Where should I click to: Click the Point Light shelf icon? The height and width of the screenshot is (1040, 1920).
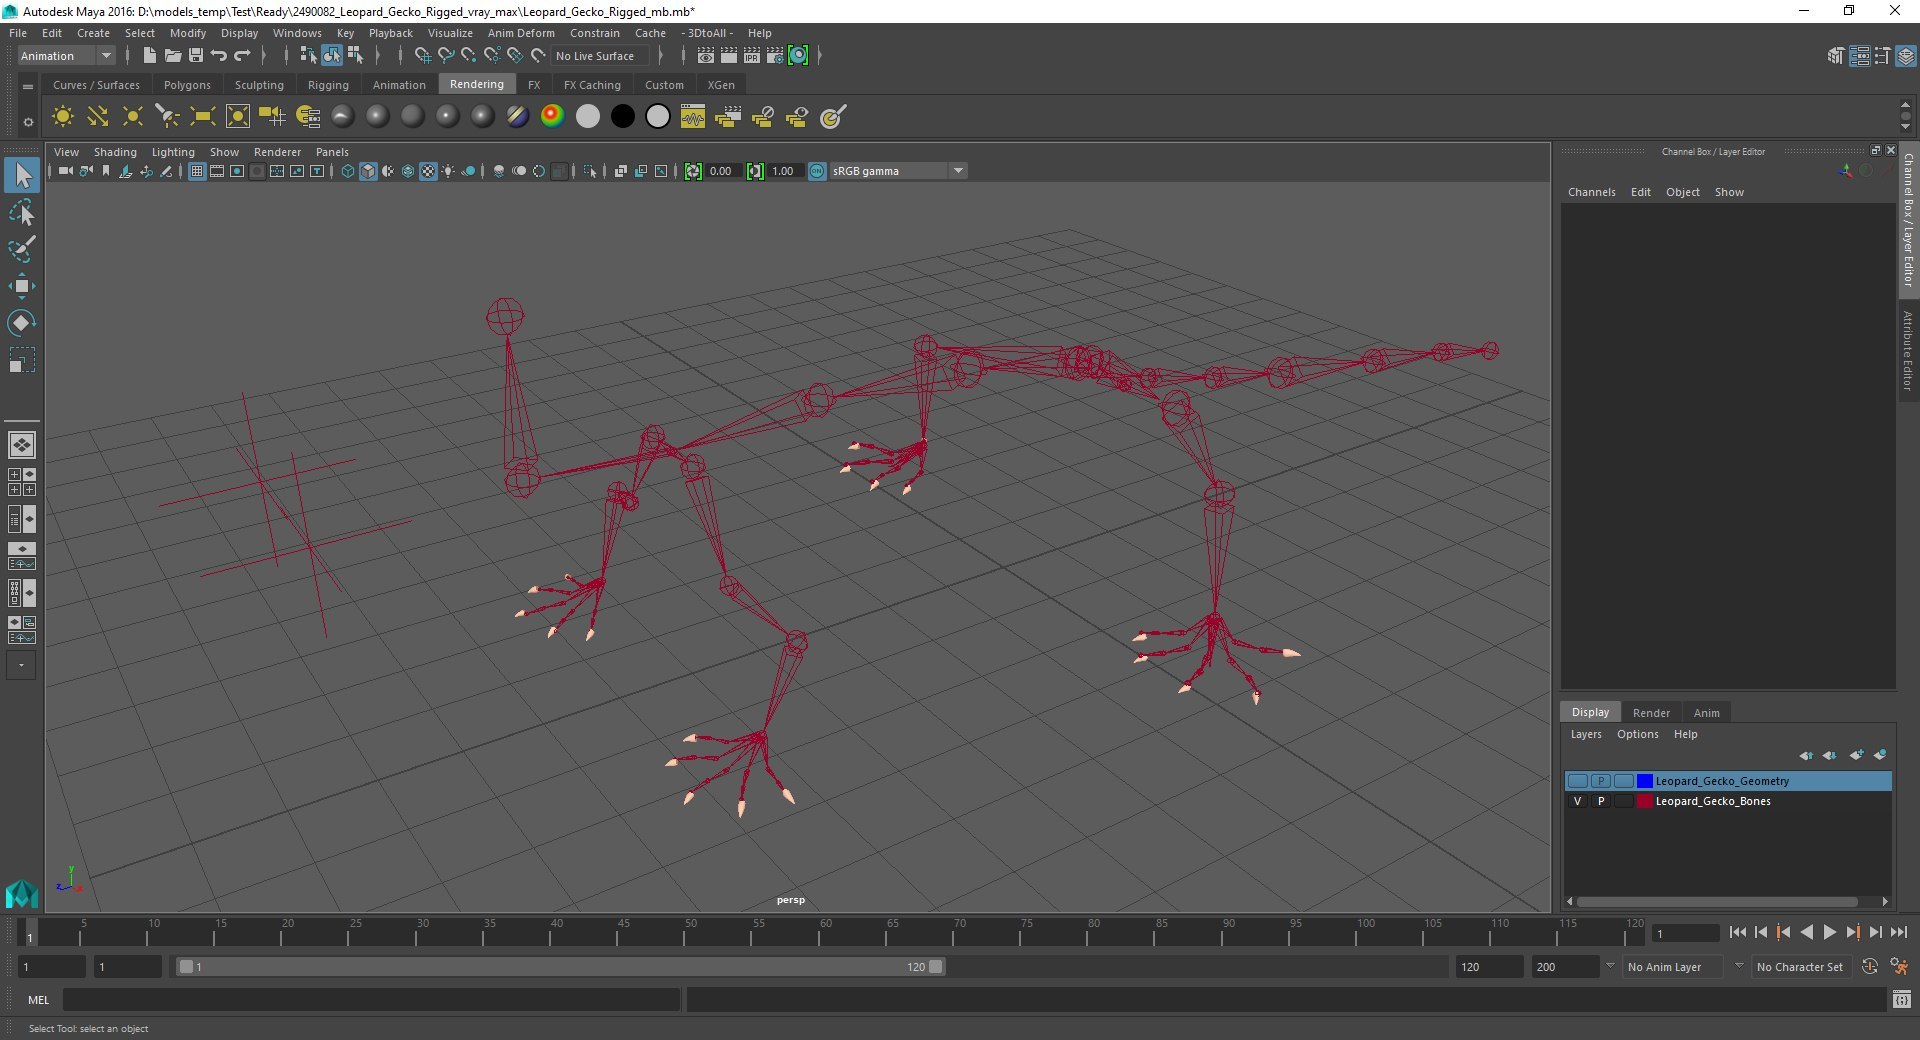point(132,117)
